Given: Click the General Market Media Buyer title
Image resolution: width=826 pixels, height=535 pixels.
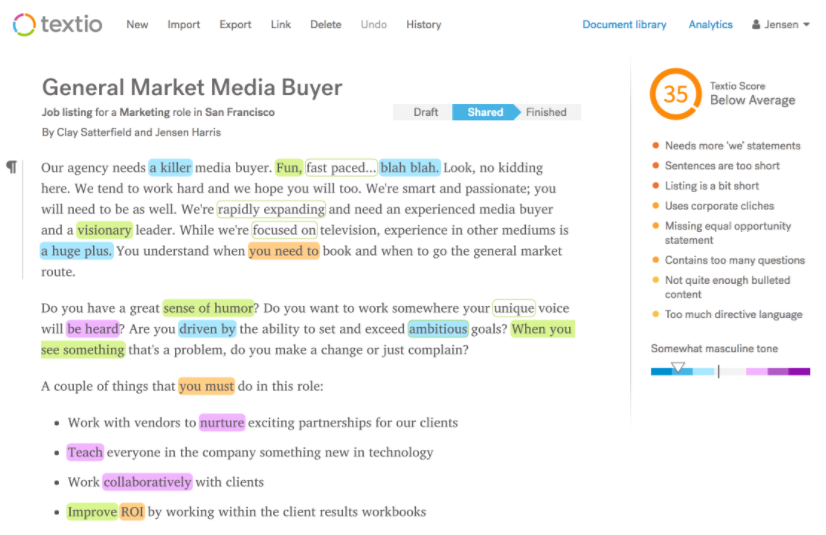Looking at the screenshot, I should [x=192, y=87].
